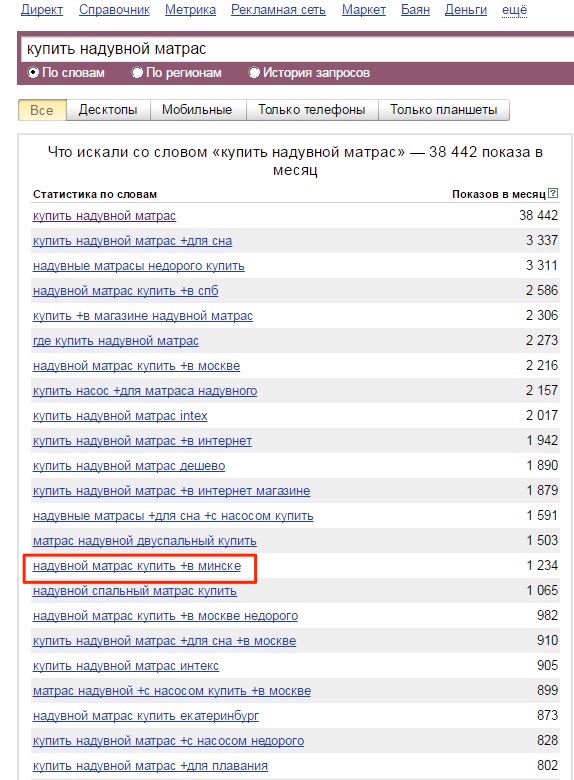Screen dimensions: 574x780
Task: Go to Рекламная сеть in top navigation
Action: [279, 9]
